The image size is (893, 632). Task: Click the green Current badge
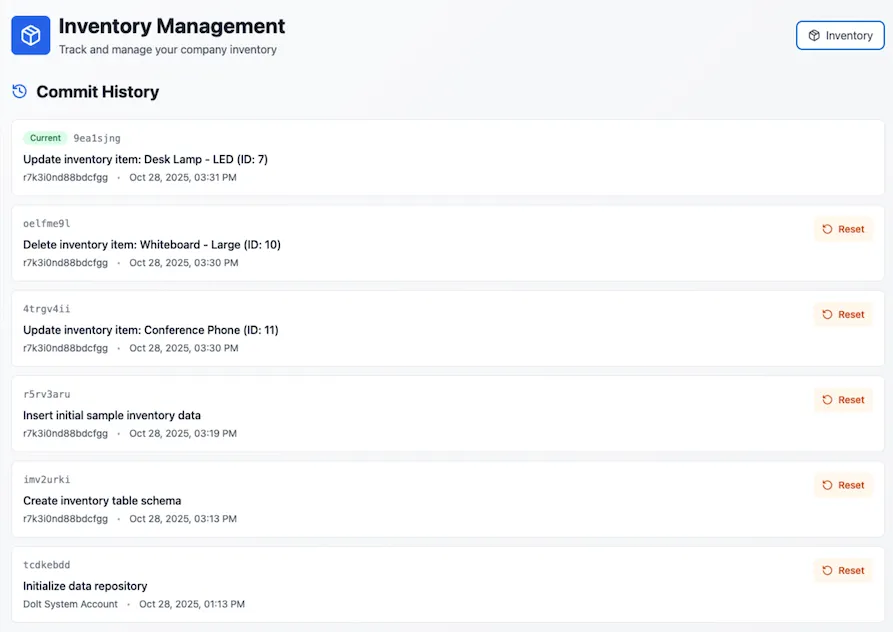[44, 137]
